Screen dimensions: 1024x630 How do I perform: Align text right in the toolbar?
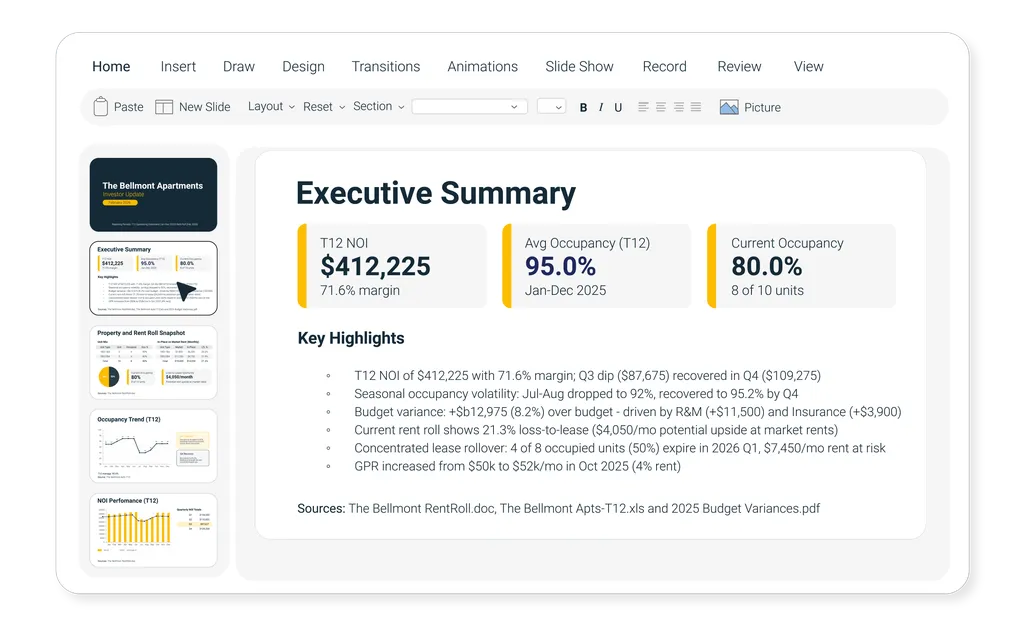[x=678, y=107]
